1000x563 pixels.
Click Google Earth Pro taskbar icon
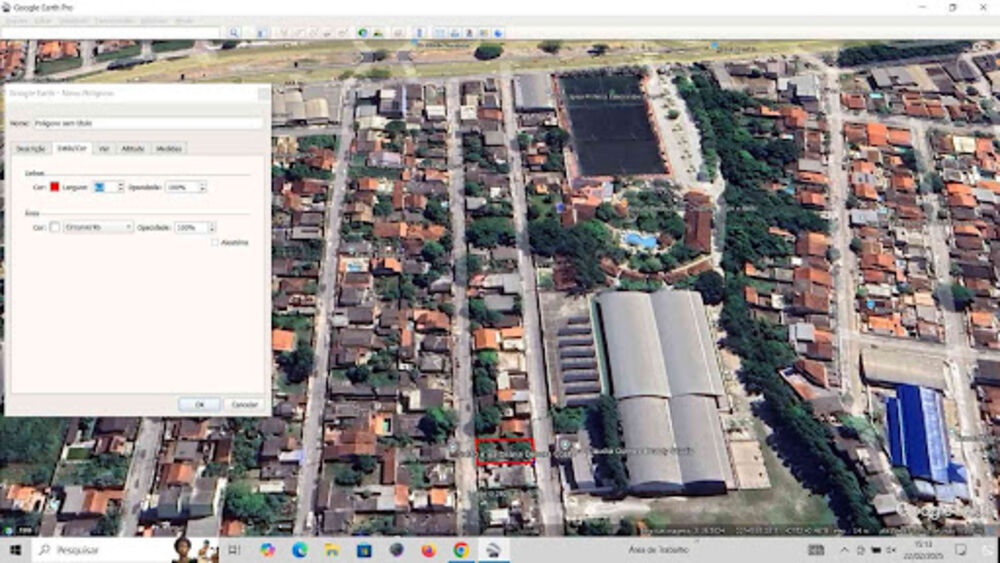pyautogui.click(x=494, y=550)
